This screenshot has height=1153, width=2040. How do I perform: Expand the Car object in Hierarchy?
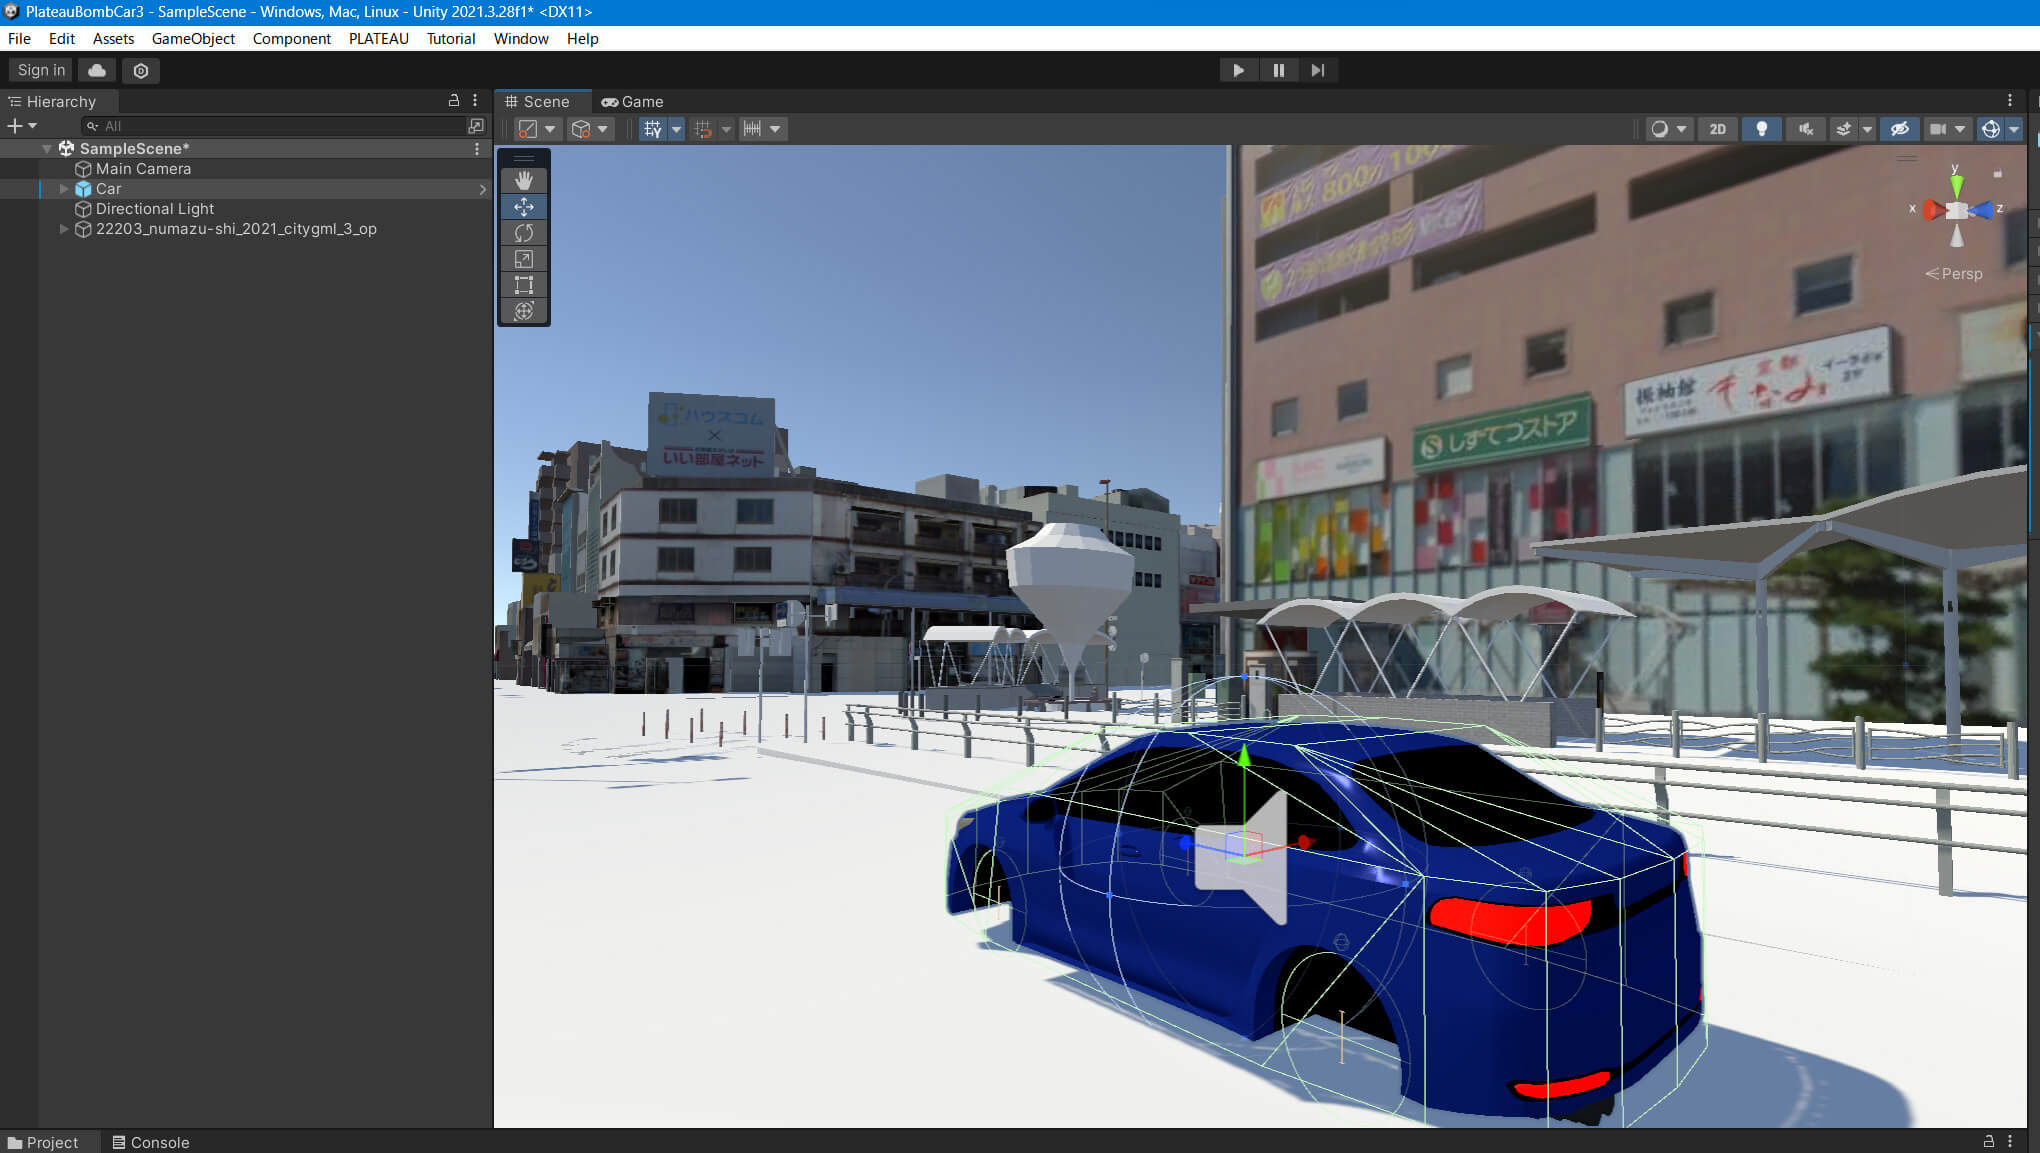click(x=64, y=189)
